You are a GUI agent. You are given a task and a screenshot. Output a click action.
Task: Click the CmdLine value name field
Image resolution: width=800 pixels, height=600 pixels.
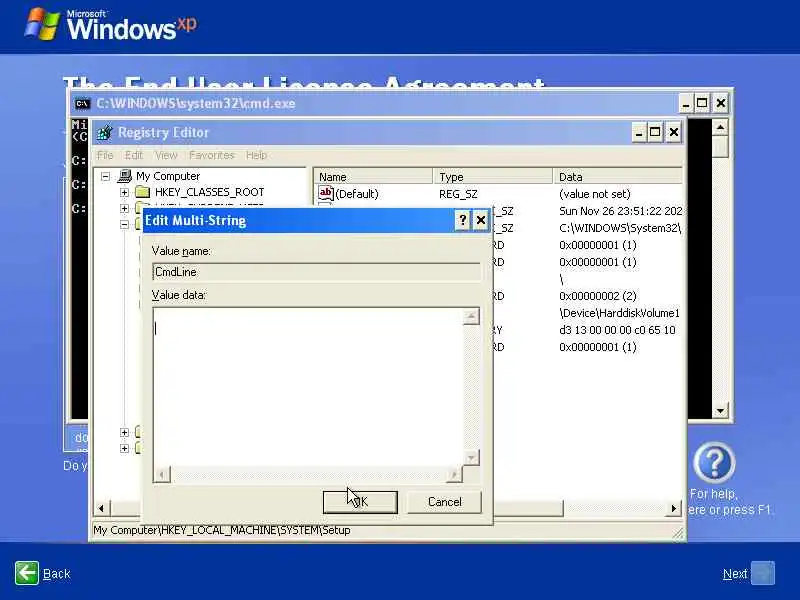pyautogui.click(x=316, y=272)
